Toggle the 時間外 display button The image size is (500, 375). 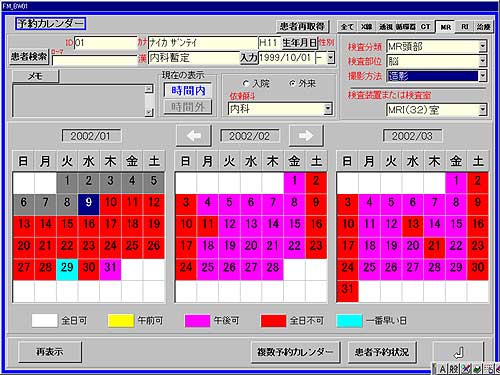point(188,107)
